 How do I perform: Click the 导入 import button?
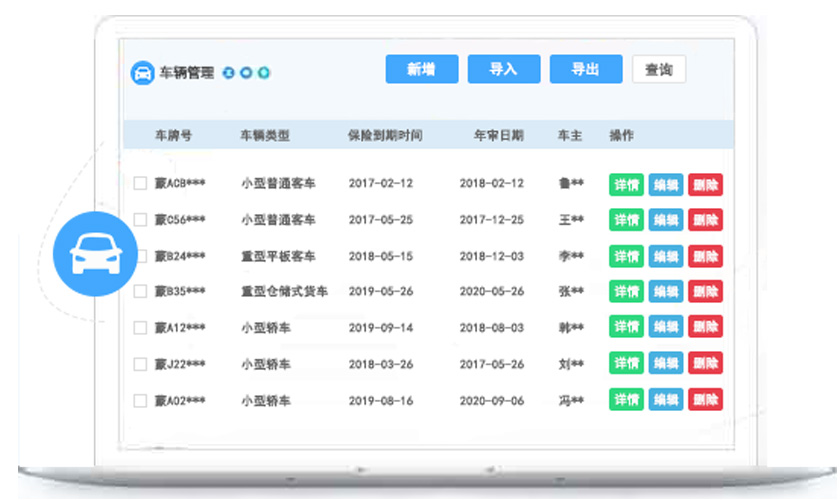point(503,69)
